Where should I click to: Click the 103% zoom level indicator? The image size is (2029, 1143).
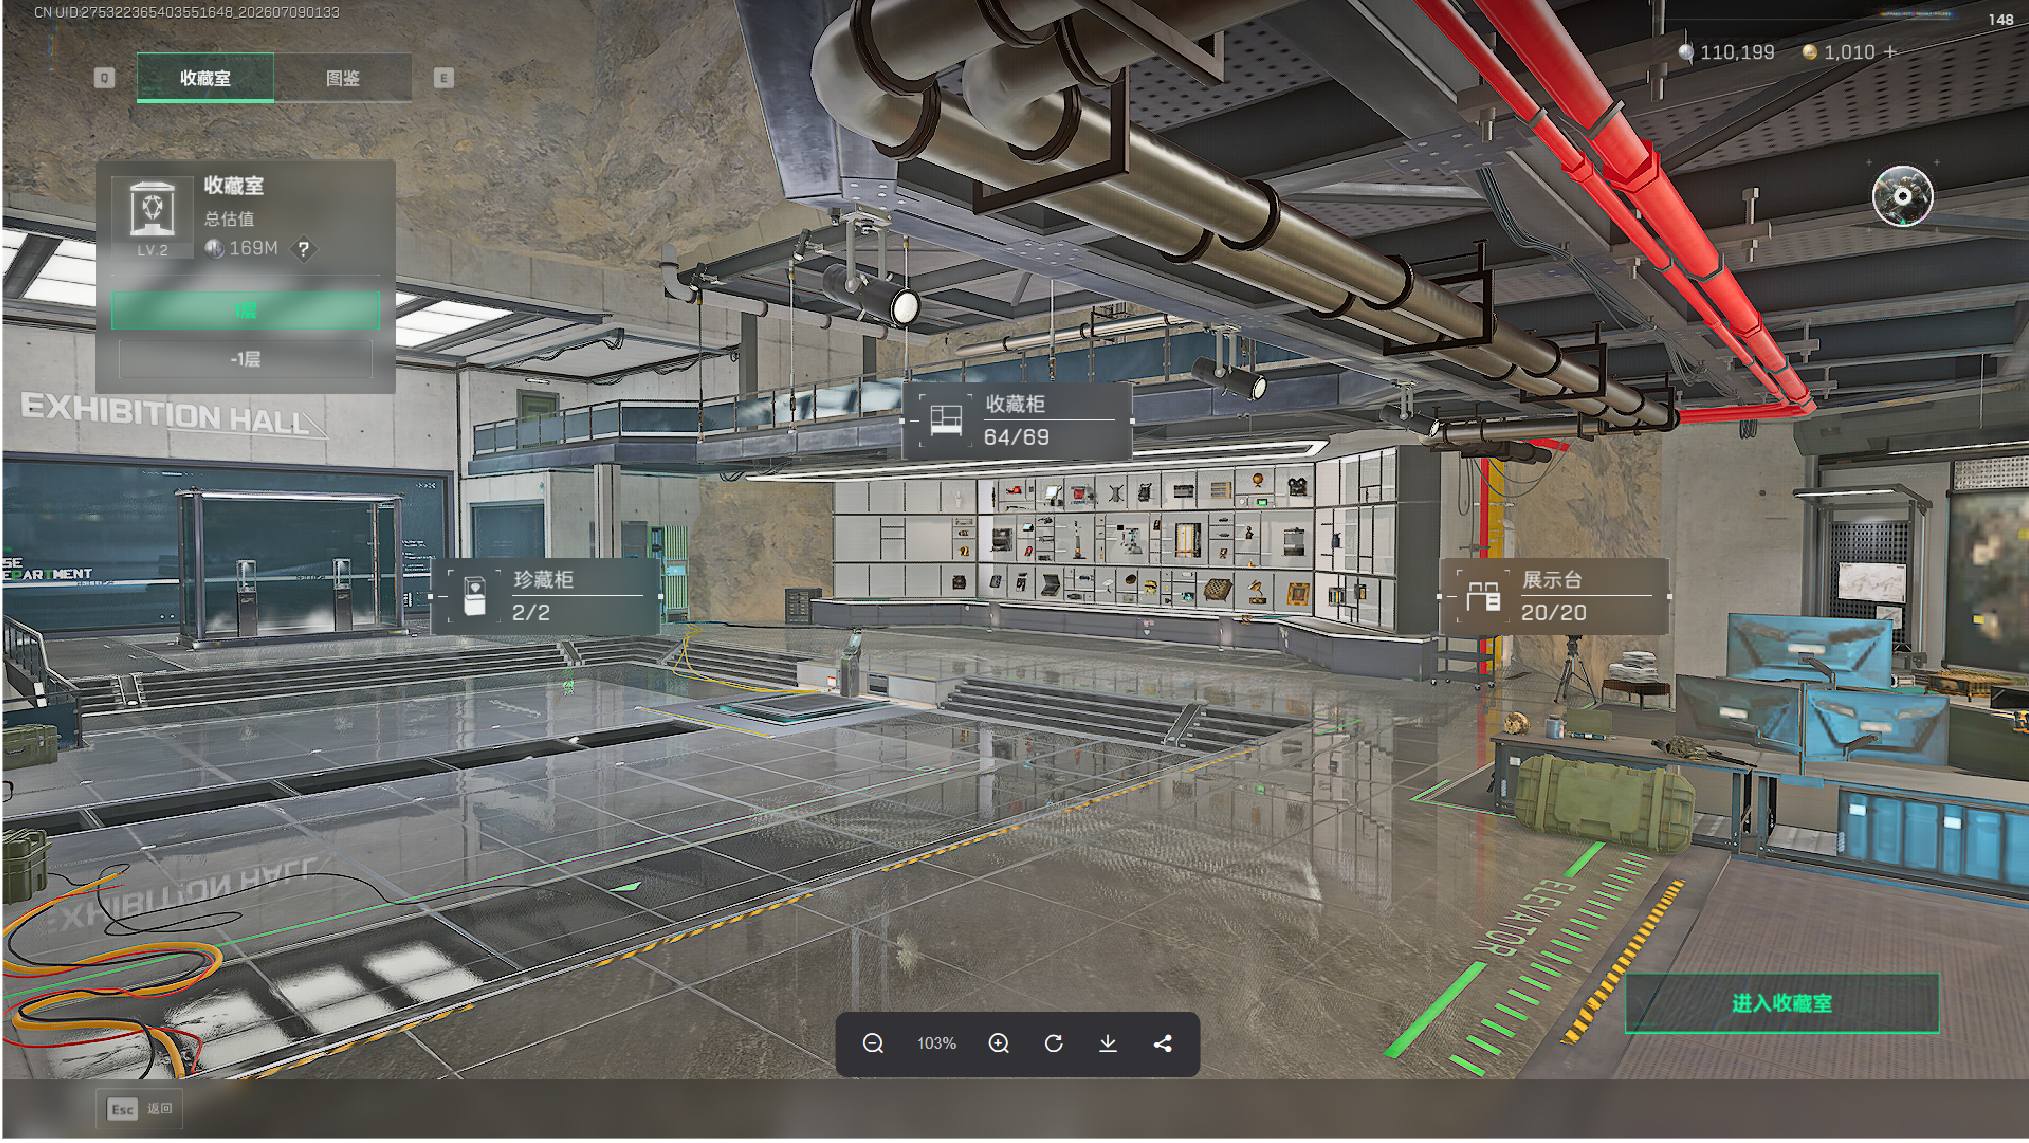[x=936, y=1043]
